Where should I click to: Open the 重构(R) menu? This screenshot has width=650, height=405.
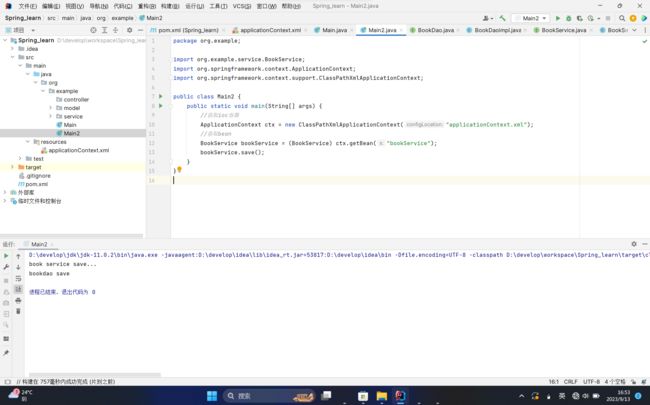tap(147, 6)
